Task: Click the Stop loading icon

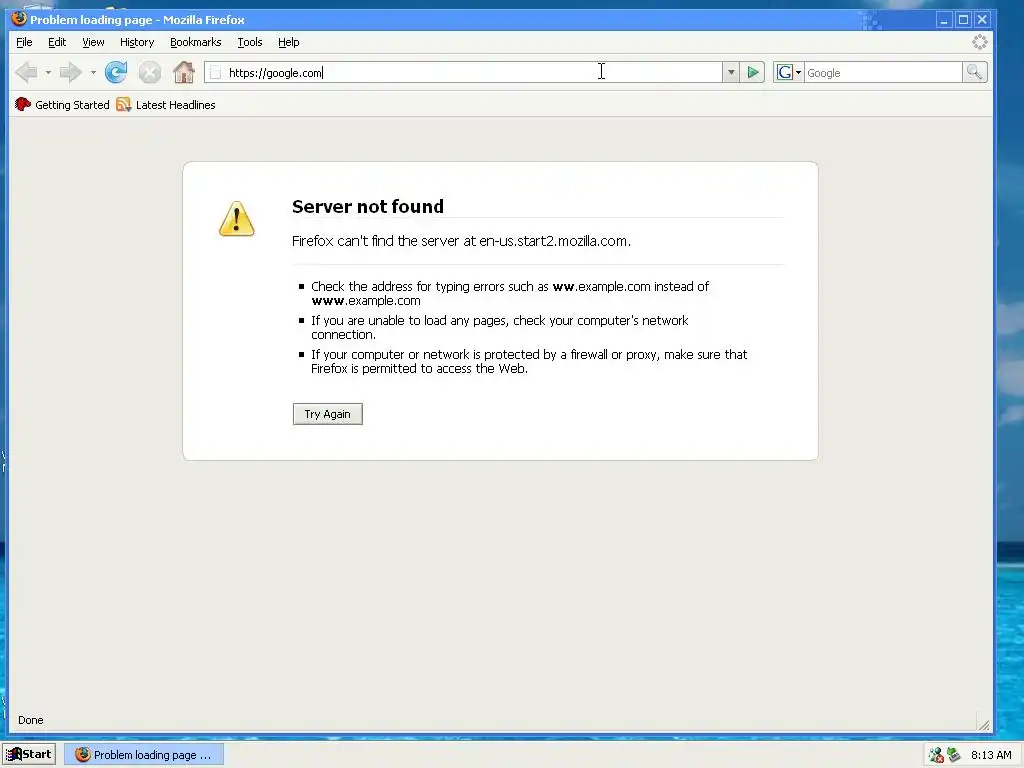Action: click(x=150, y=72)
